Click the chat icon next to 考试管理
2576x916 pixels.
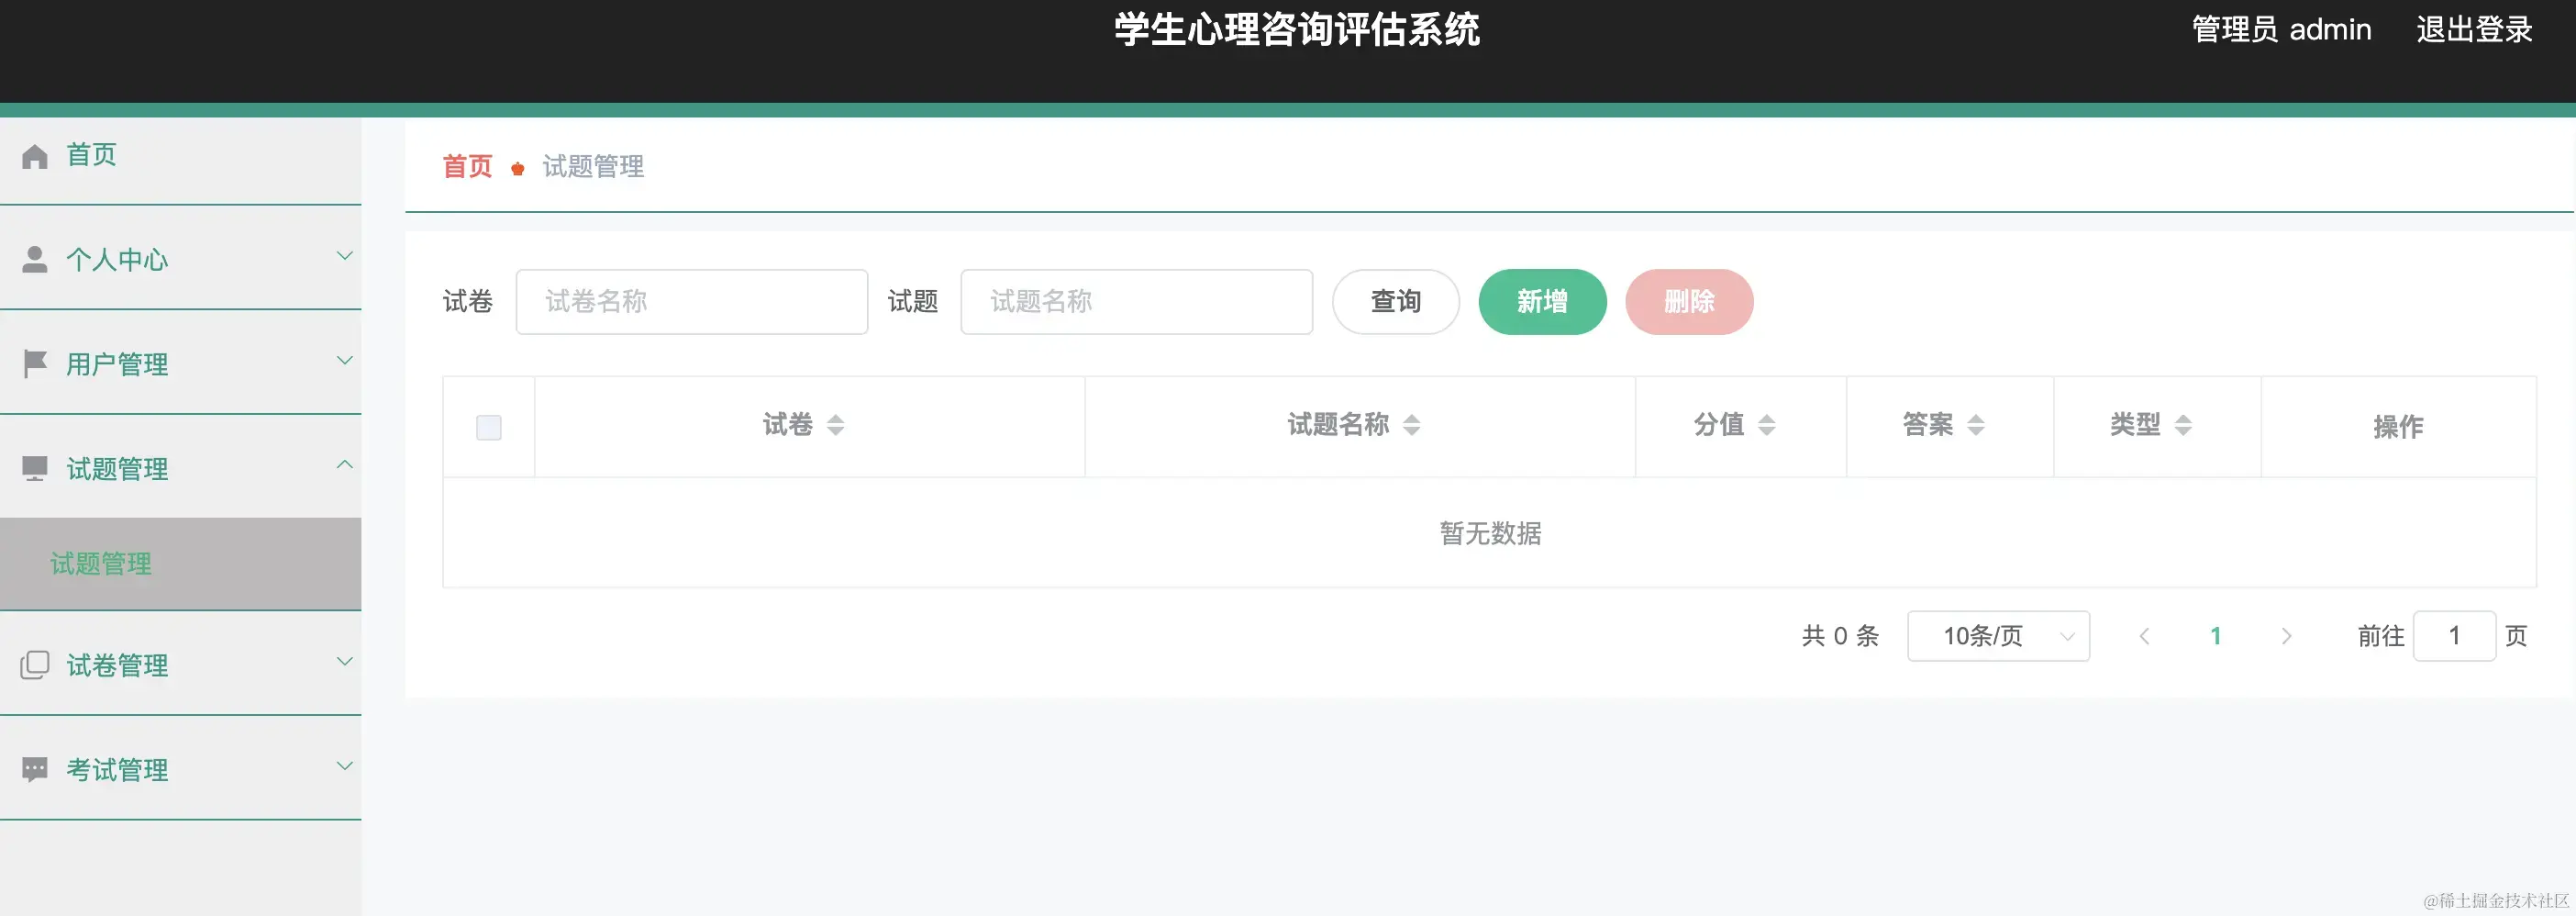(35, 766)
